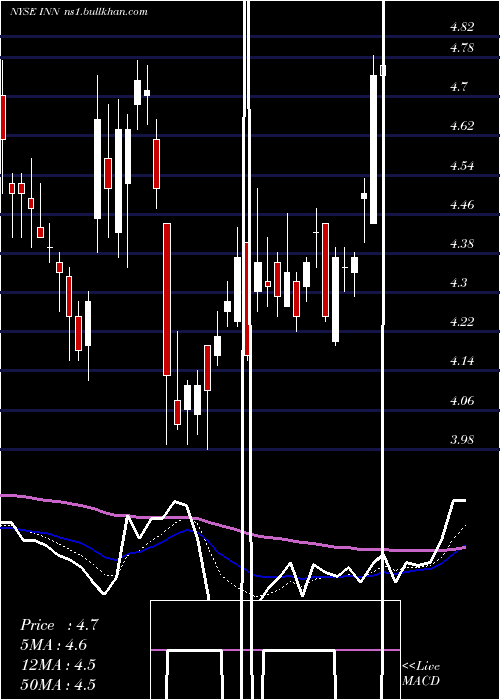The image size is (500, 700).
Task: Click the 4.38 price axis label
Action: click(x=462, y=244)
